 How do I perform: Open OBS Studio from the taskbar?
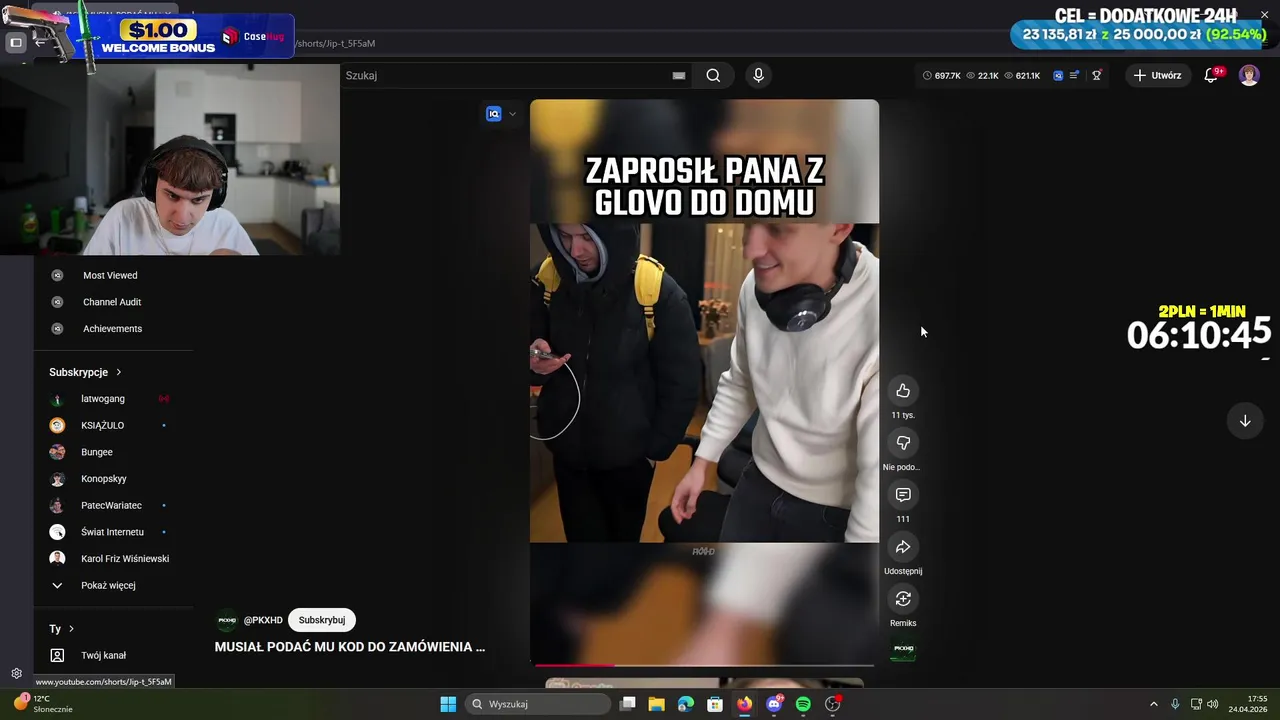click(x=833, y=704)
